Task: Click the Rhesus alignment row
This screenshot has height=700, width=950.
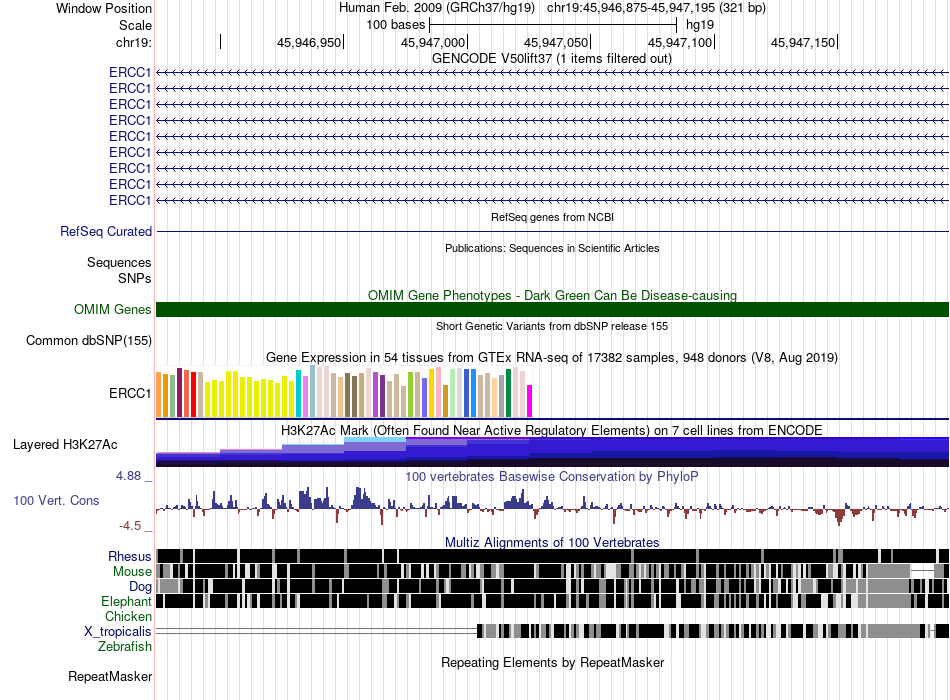Action: (x=552, y=556)
